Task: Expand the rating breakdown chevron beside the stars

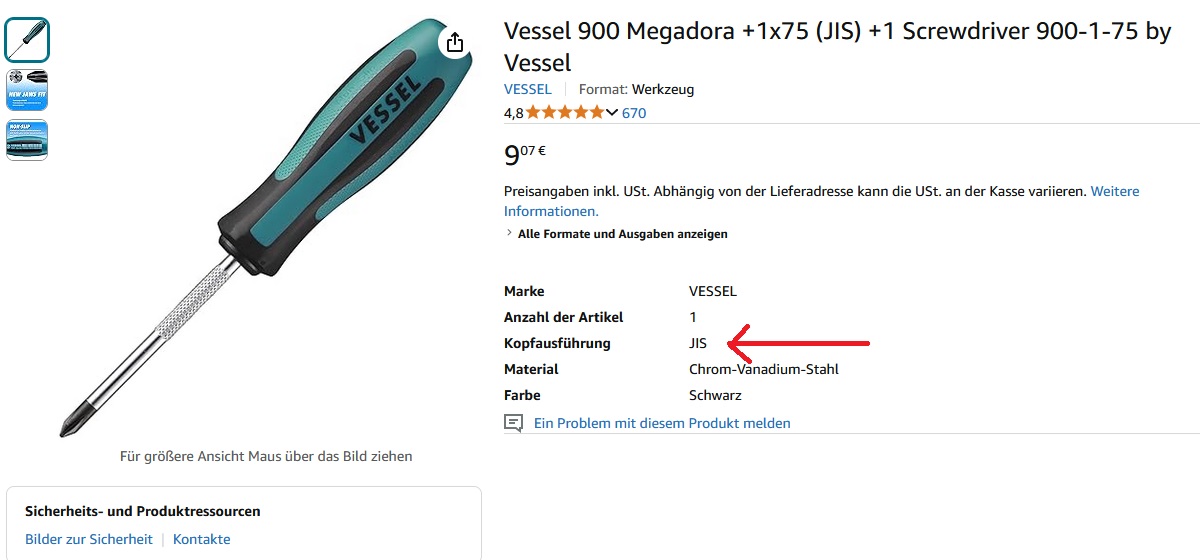Action: click(x=613, y=113)
